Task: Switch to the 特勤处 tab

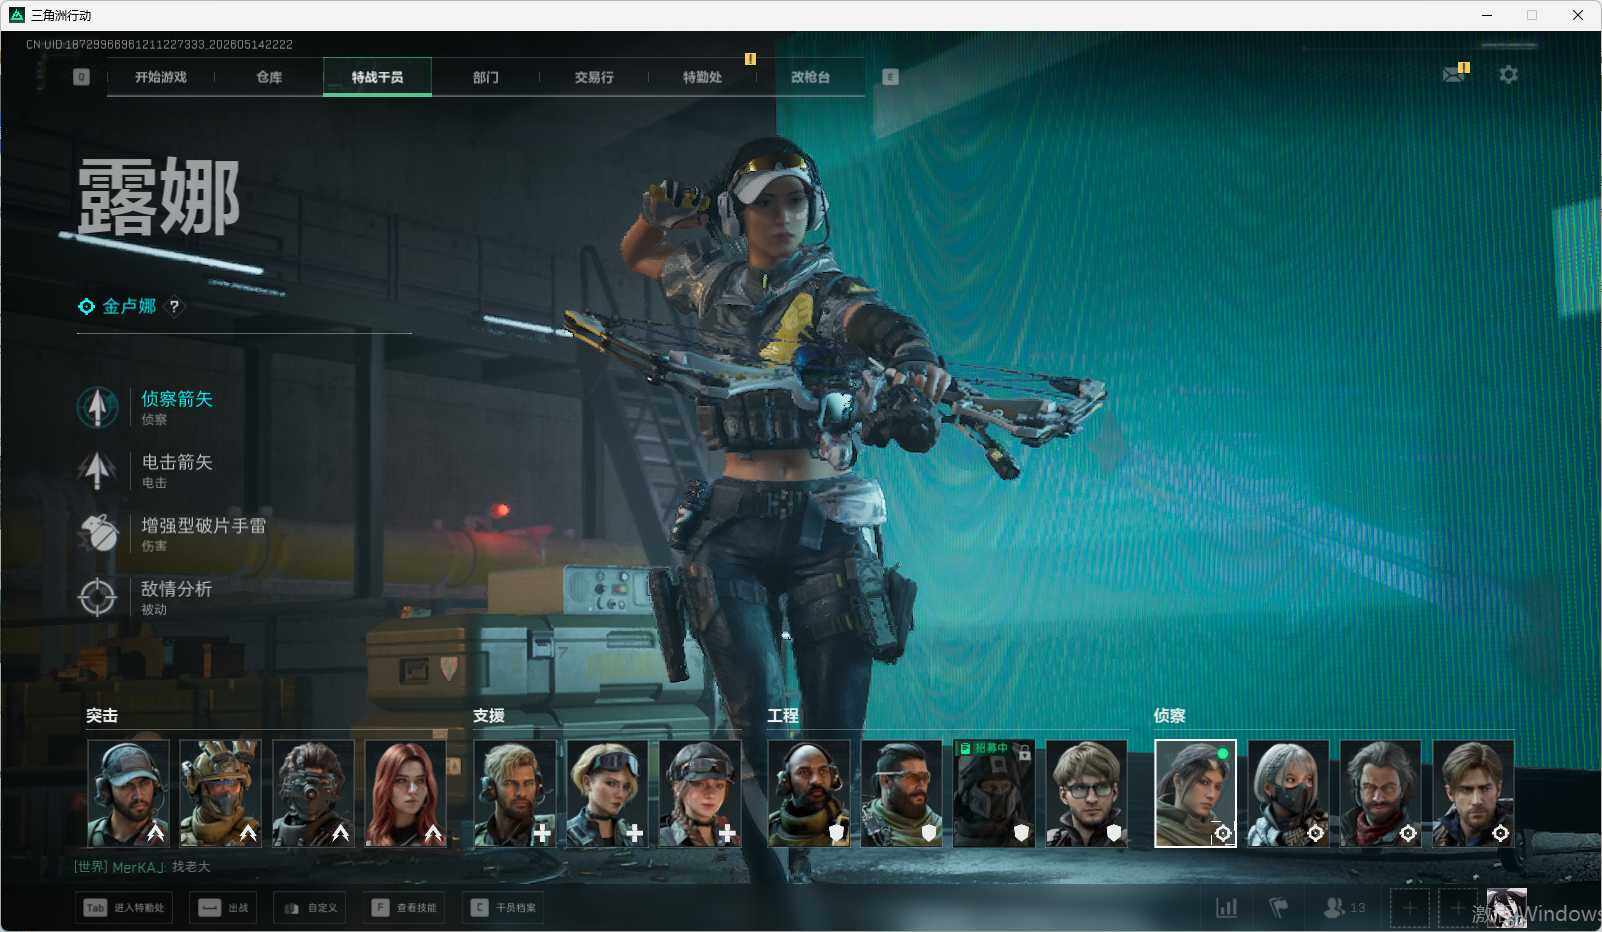Action: (702, 77)
